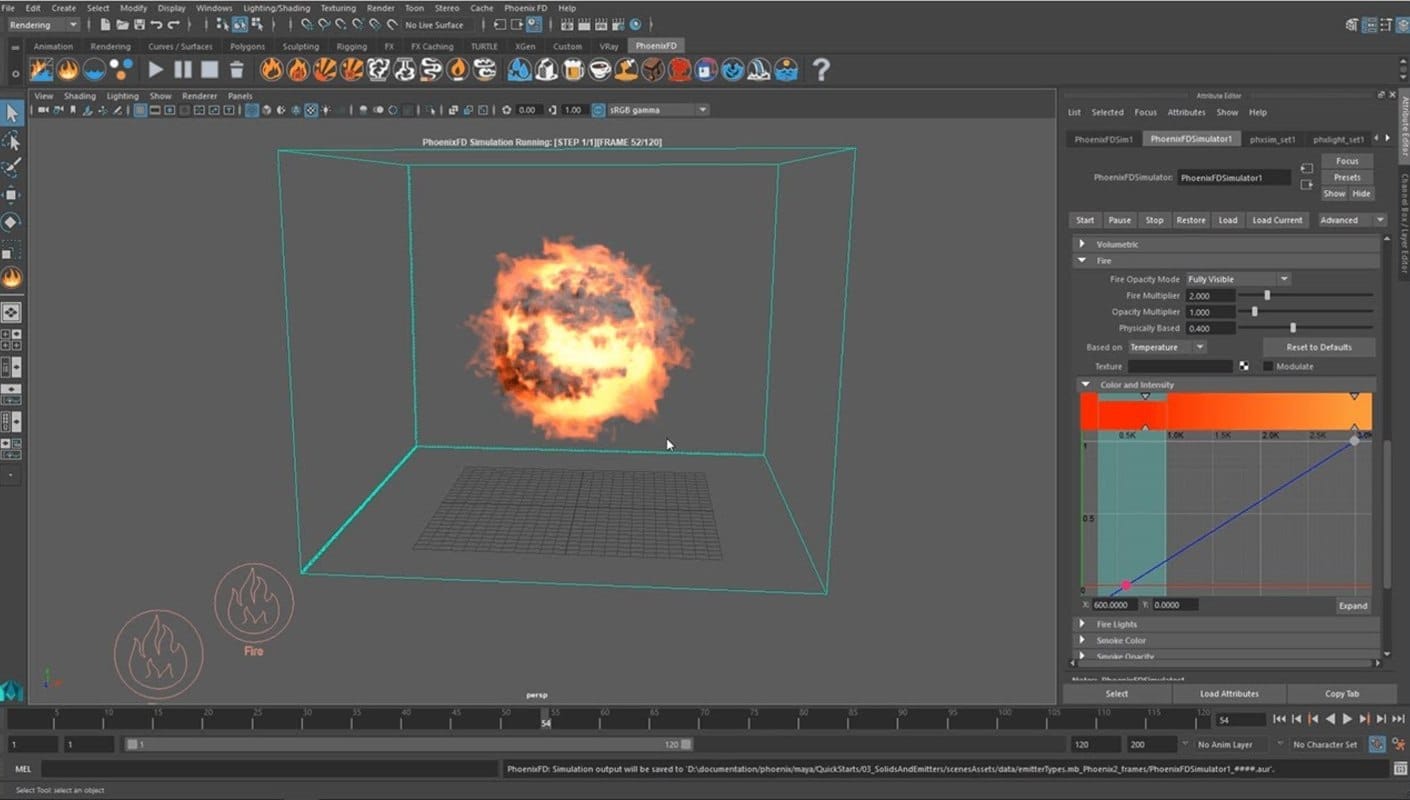1410x800 pixels.
Task: Open the Phoenix FD menu
Action: [x=525, y=8]
